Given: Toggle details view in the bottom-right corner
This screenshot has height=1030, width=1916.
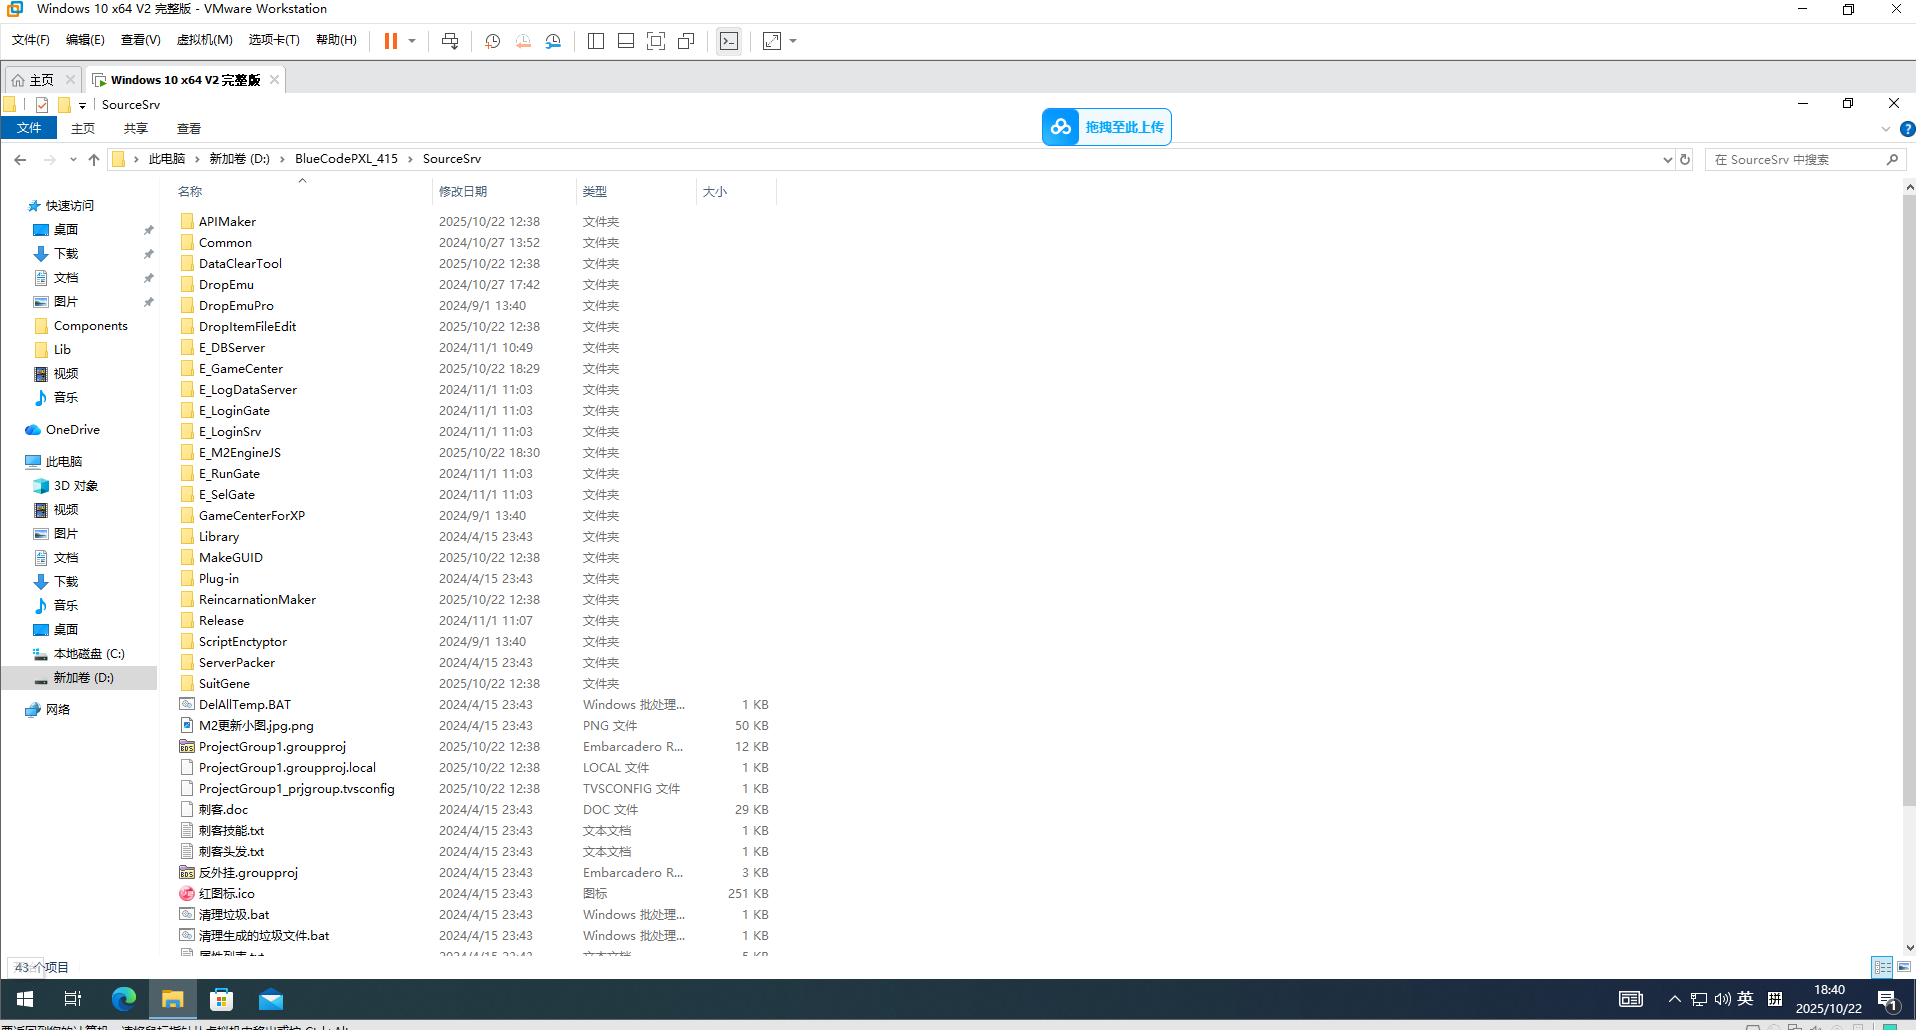Looking at the screenshot, I should [x=1882, y=967].
